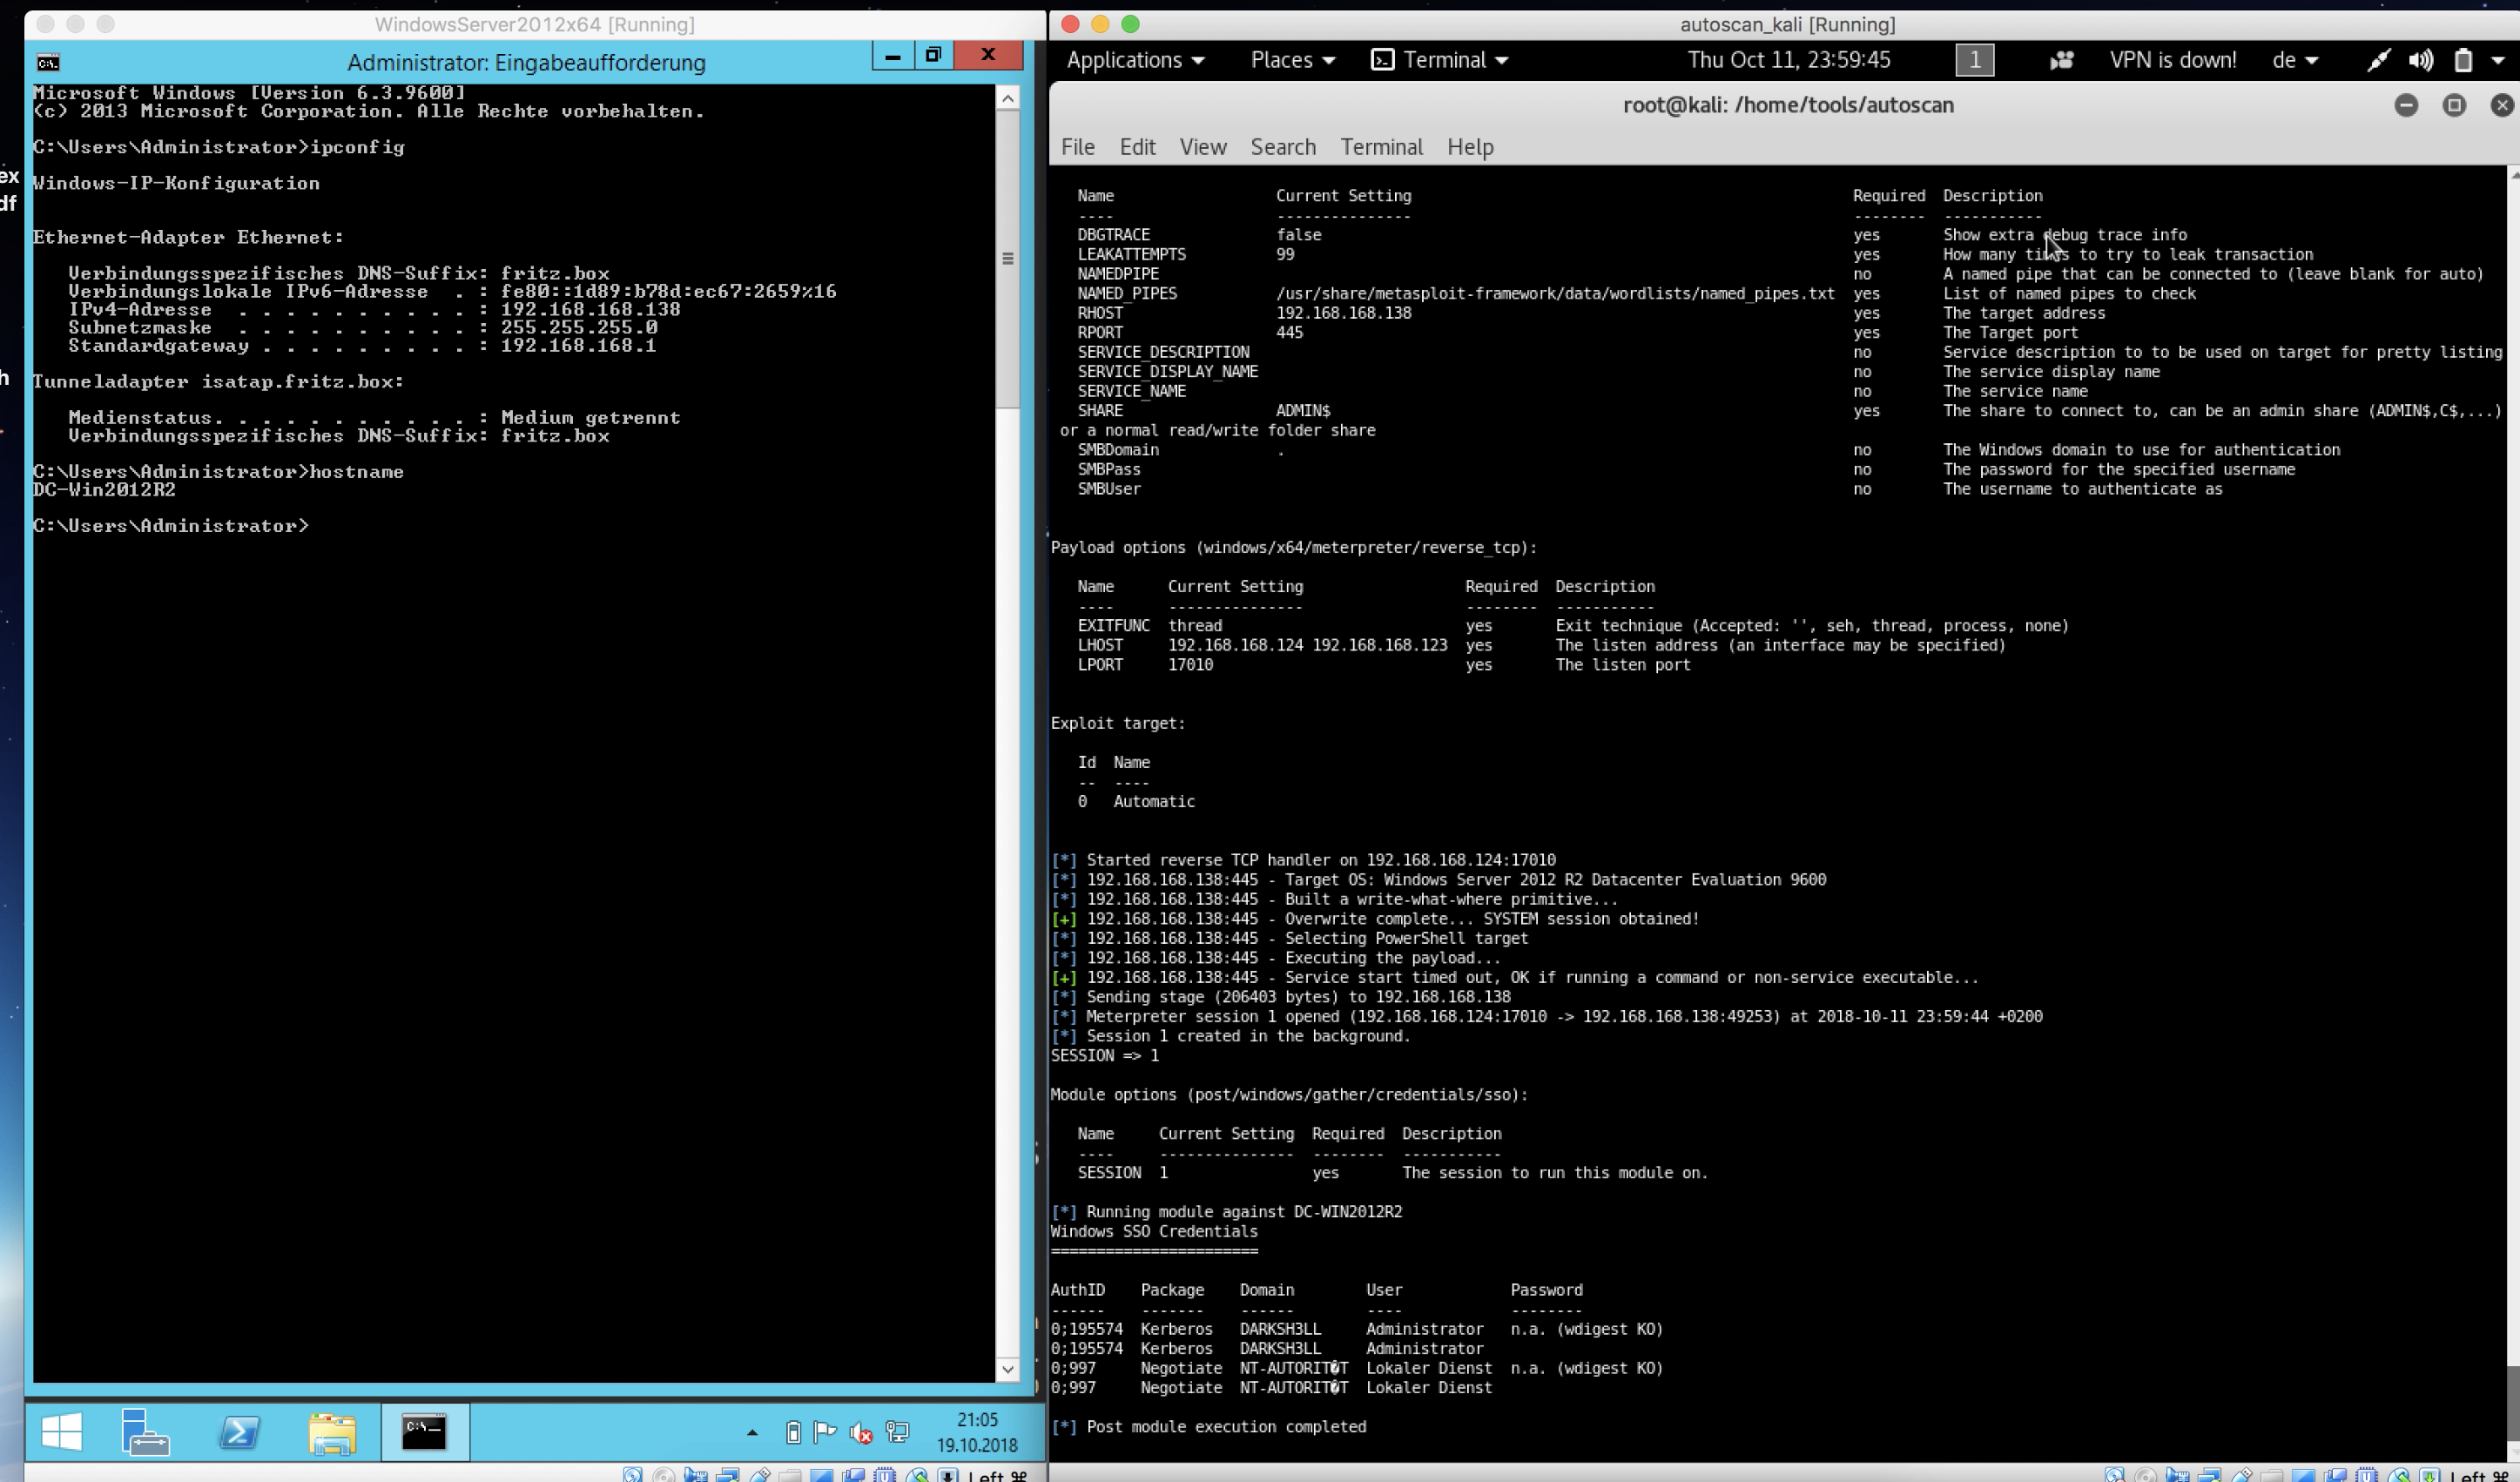
Task: Open the terminal File menu
Action: click(1077, 147)
